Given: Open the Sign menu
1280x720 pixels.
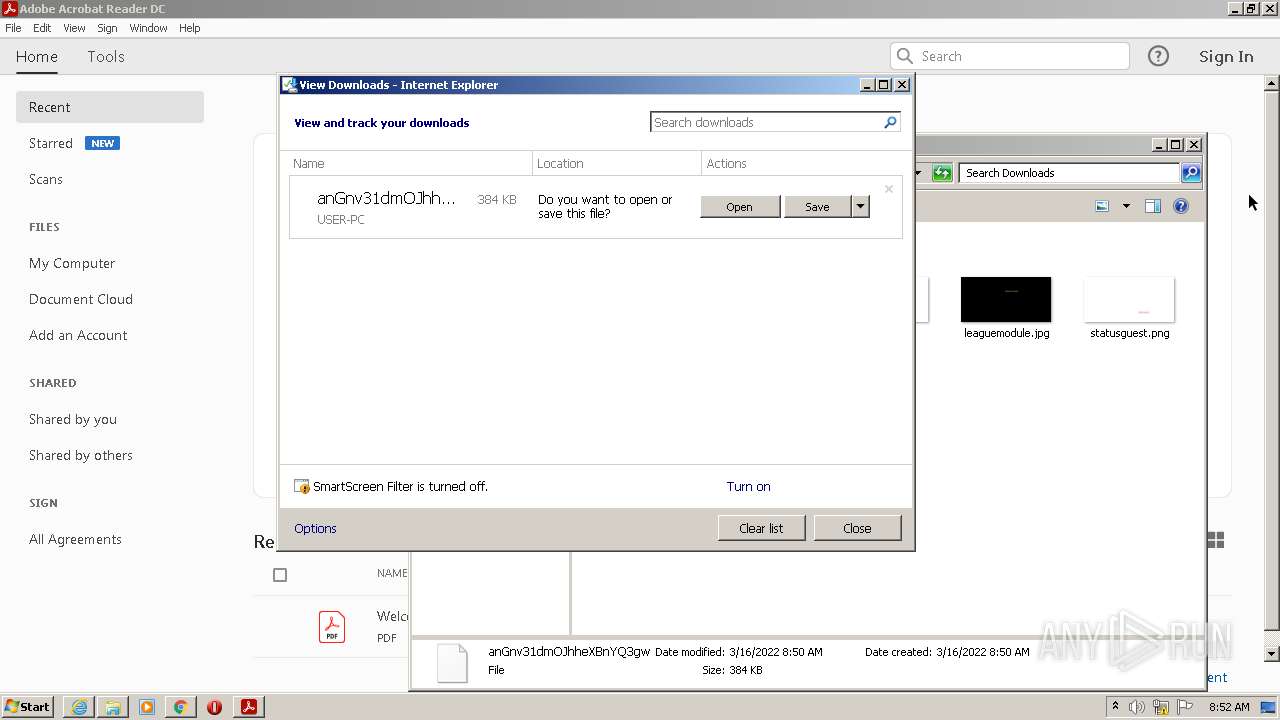Looking at the screenshot, I should [x=107, y=28].
